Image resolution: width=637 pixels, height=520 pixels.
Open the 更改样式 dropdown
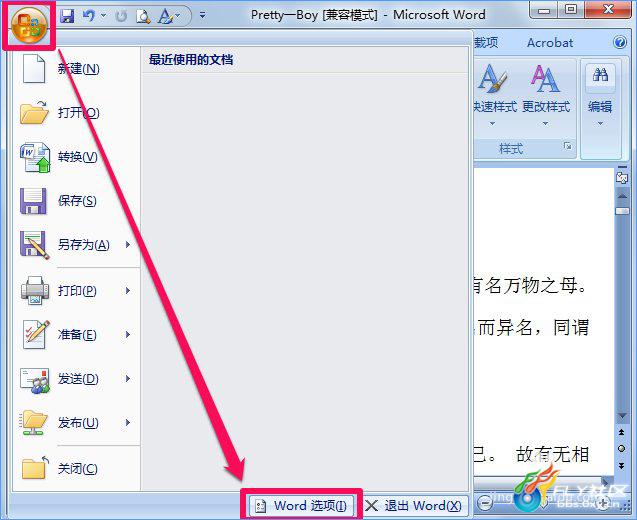click(x=546, y=95)
